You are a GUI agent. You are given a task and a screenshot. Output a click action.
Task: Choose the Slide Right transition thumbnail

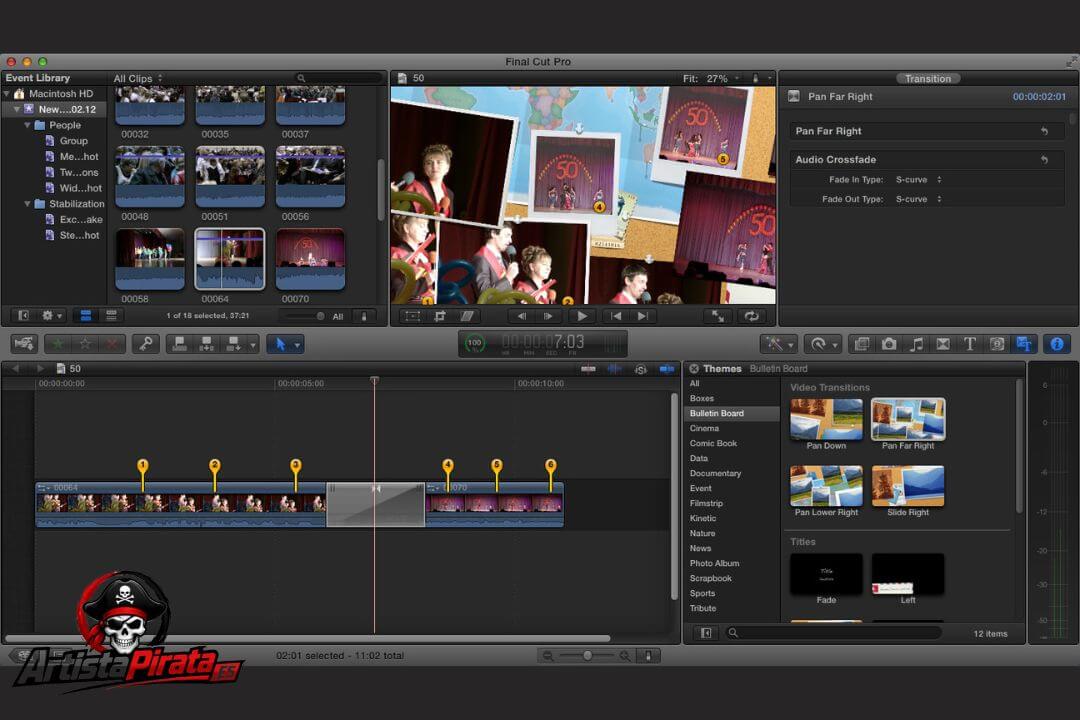tap(908, 486)
